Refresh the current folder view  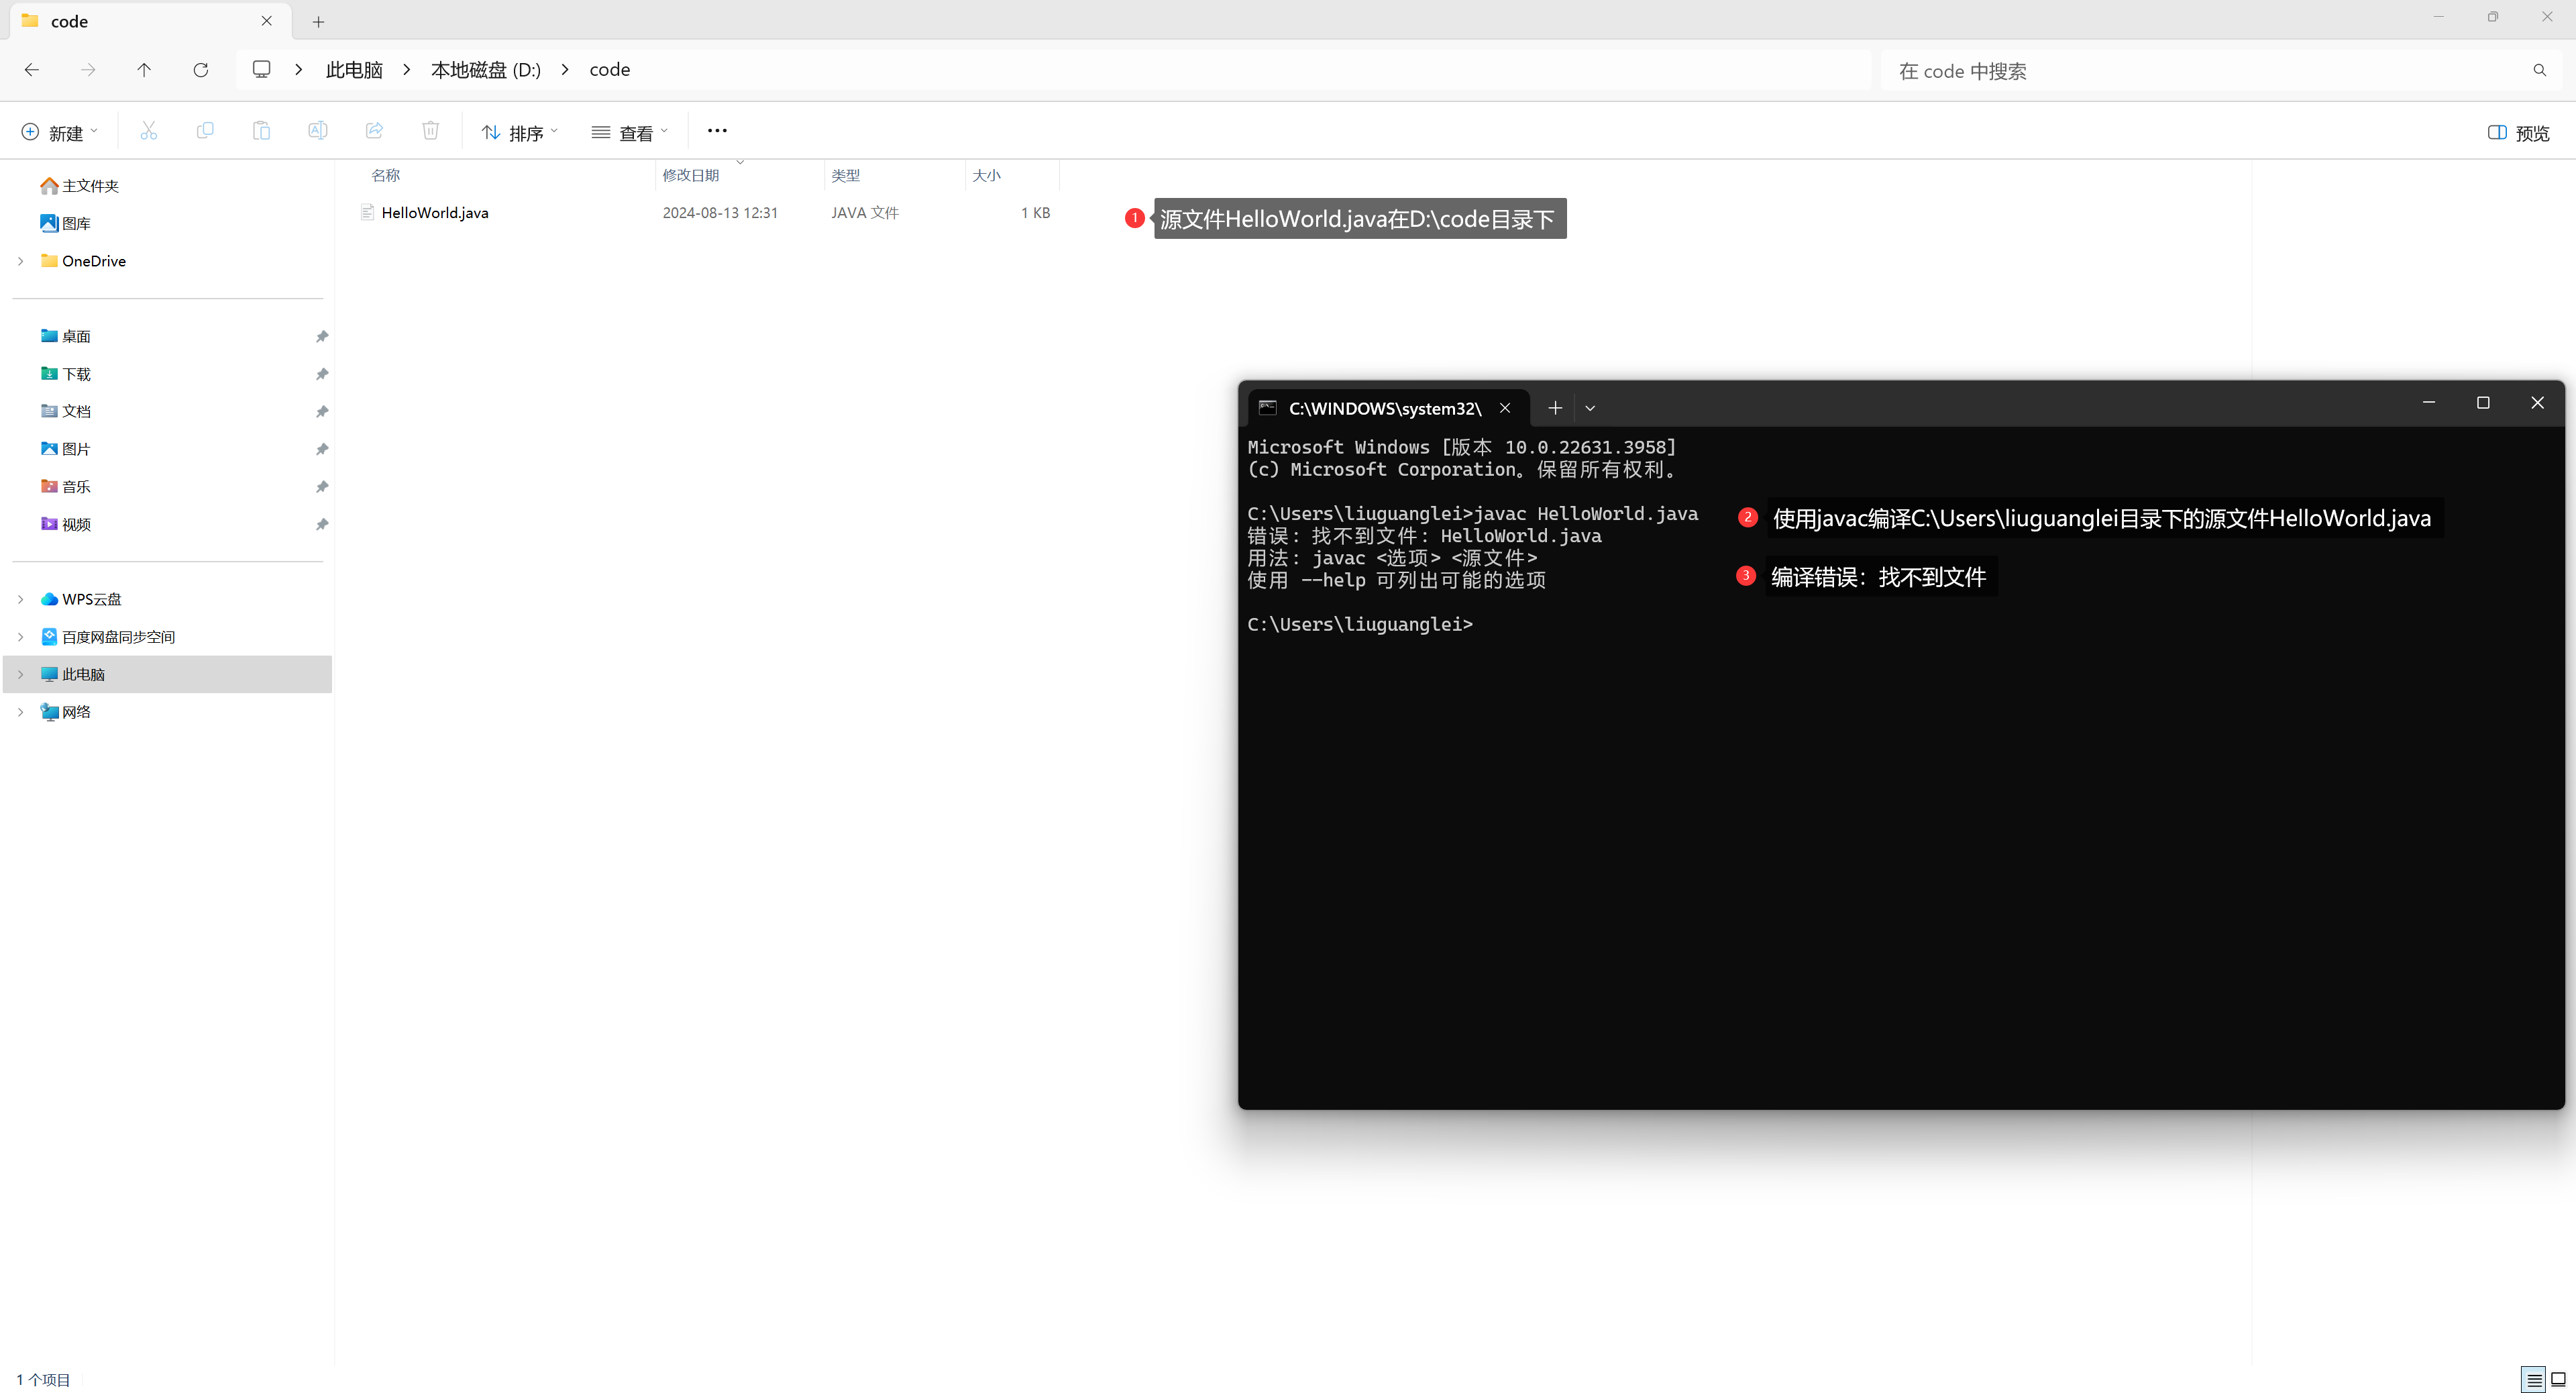(x=200, y=70)
